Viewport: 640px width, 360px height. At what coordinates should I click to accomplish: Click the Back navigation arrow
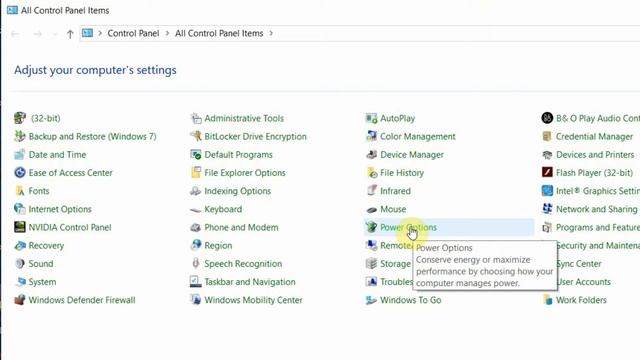coord(16,34)
